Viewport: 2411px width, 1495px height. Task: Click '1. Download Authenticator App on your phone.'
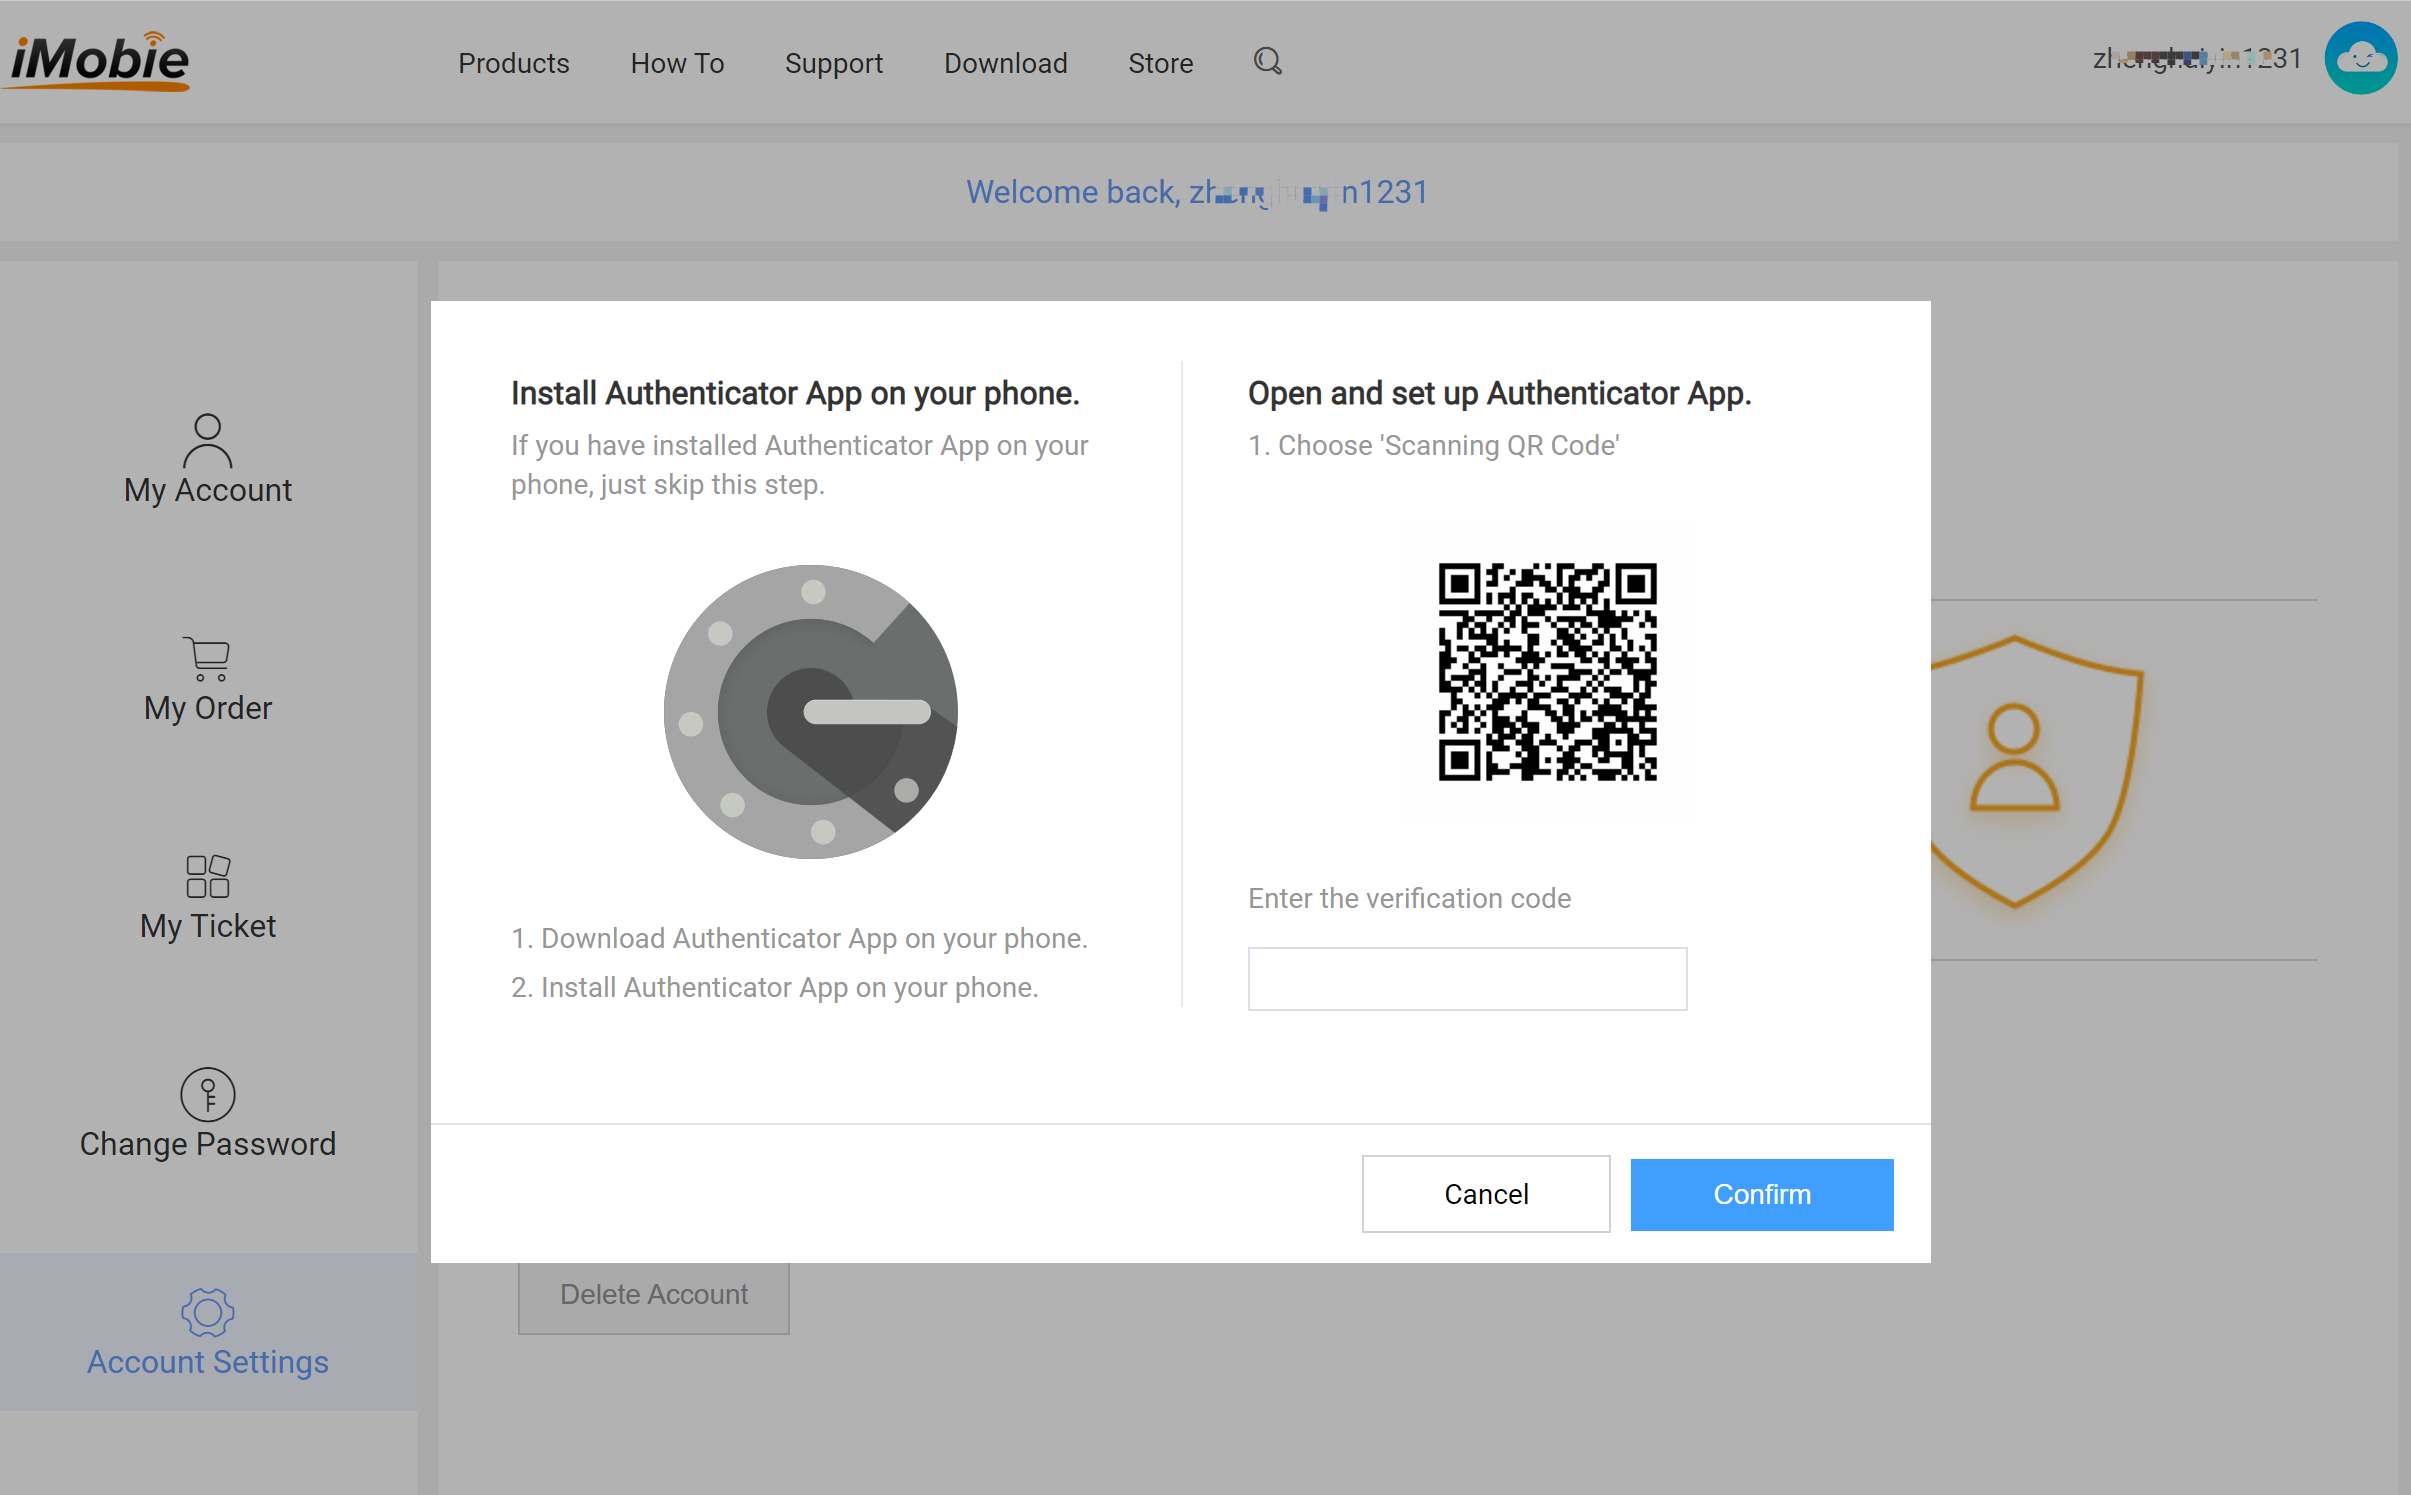point(799,939)
